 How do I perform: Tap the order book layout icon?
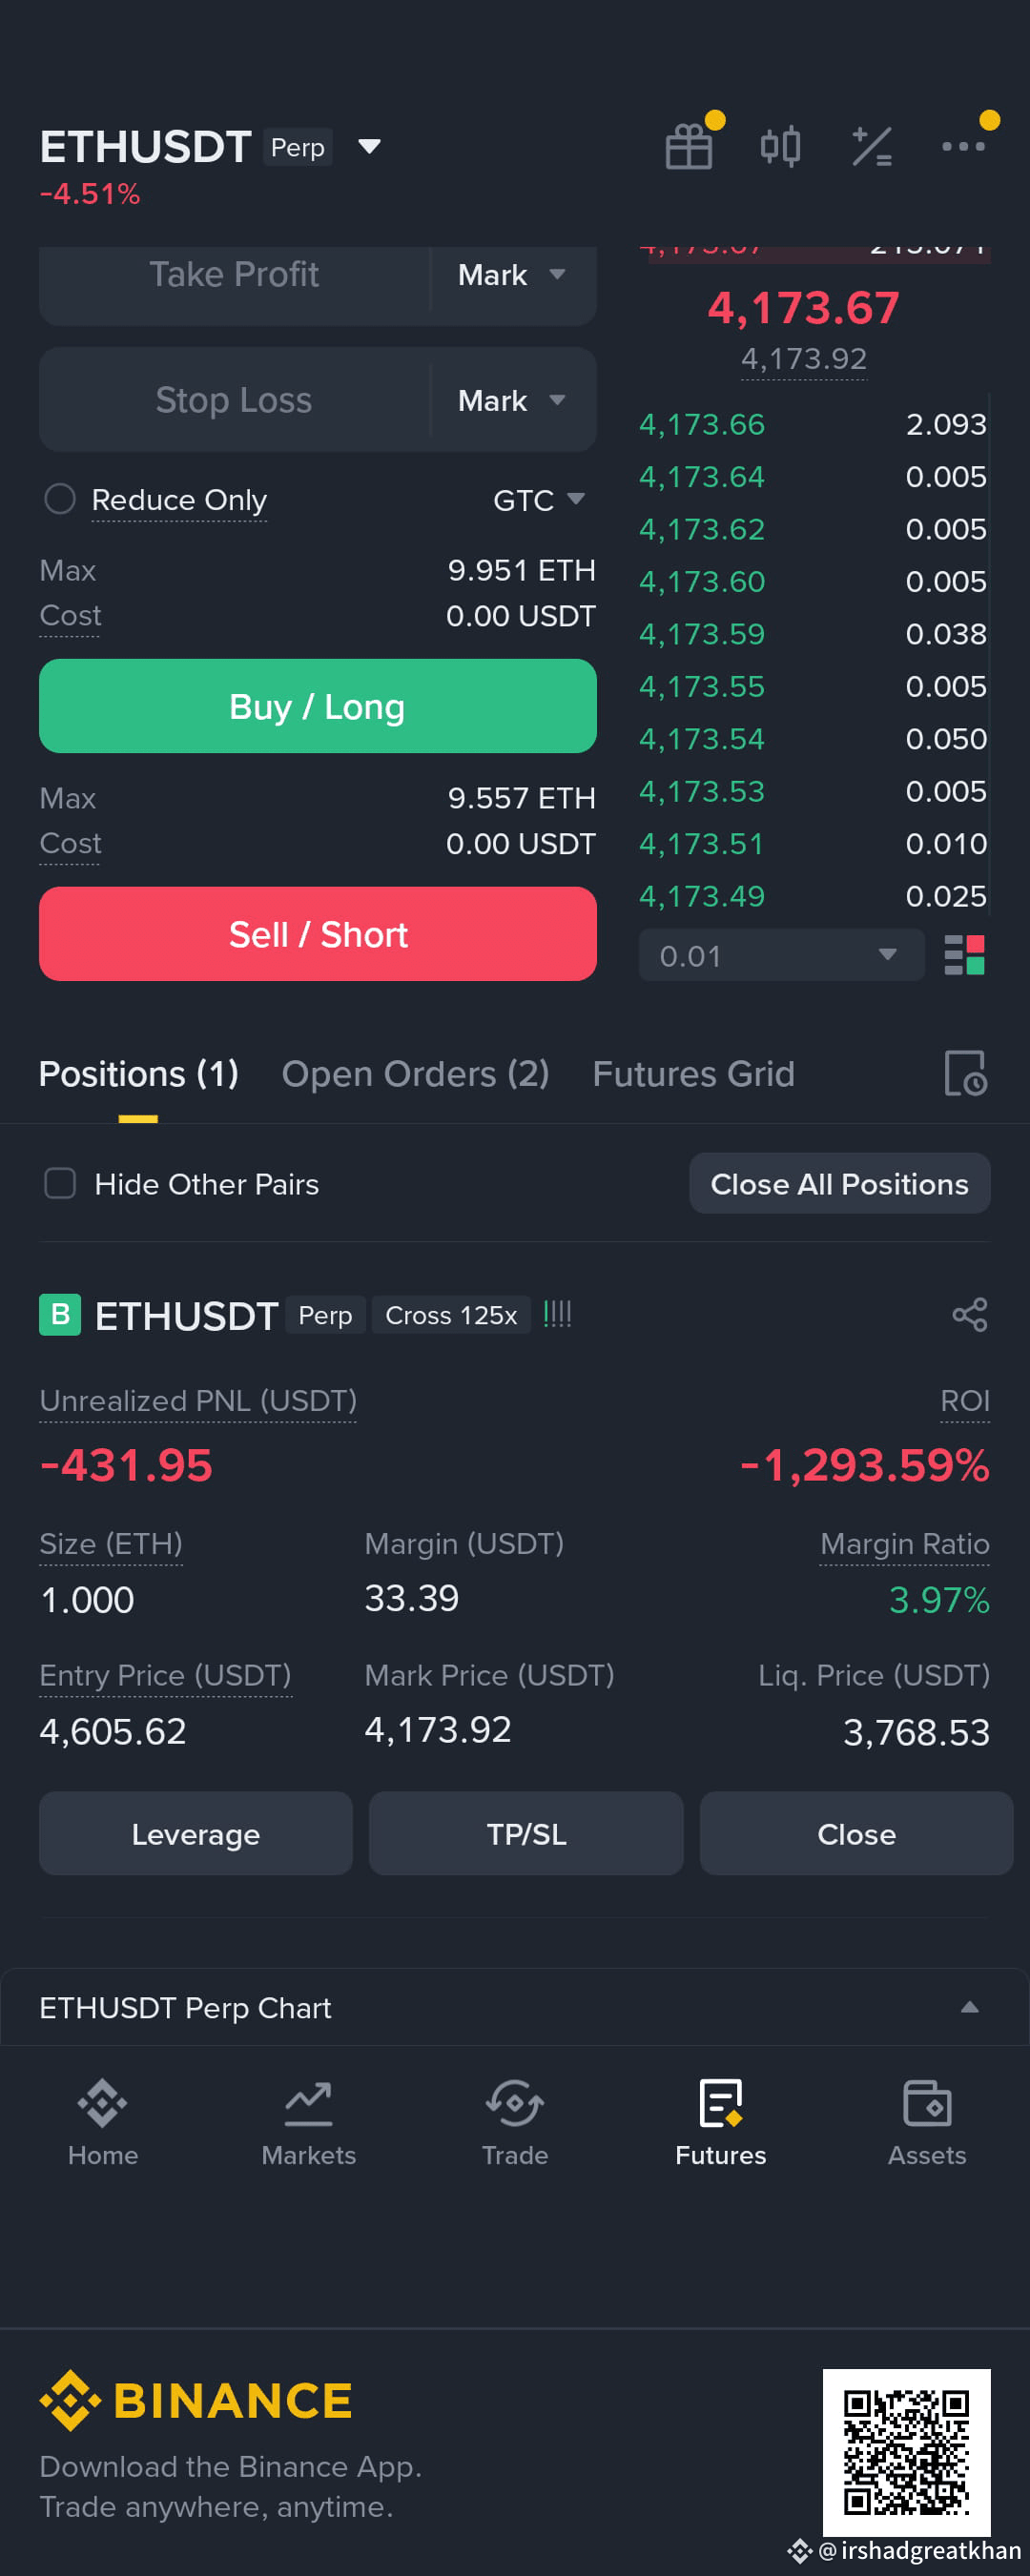[964, 955]
